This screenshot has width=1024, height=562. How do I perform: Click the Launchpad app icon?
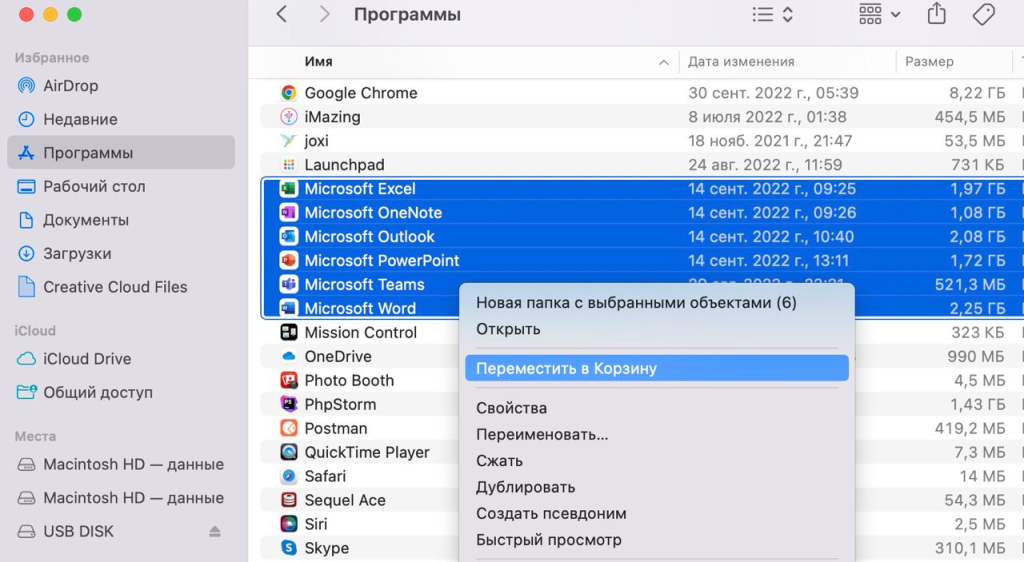click(289, 164)
